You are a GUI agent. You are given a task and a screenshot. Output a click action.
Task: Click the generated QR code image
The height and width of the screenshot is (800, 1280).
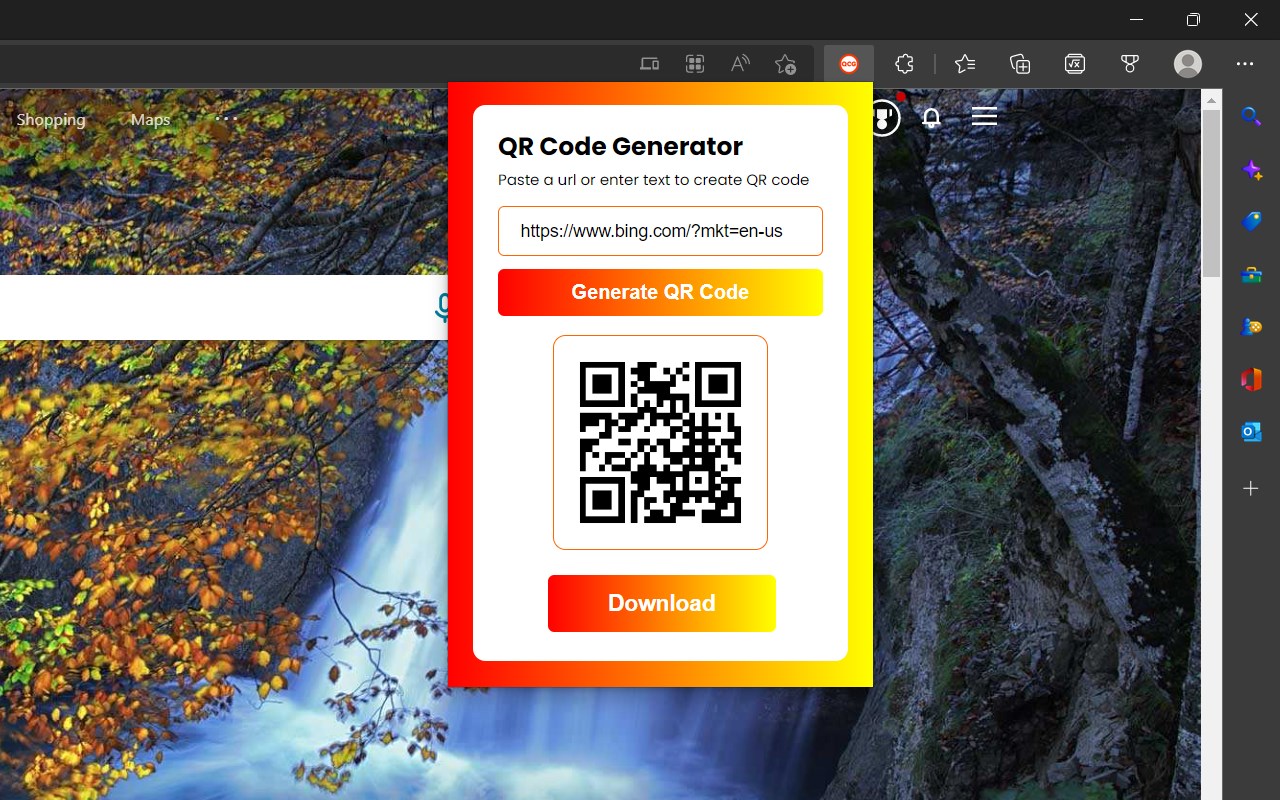point(660,442)
